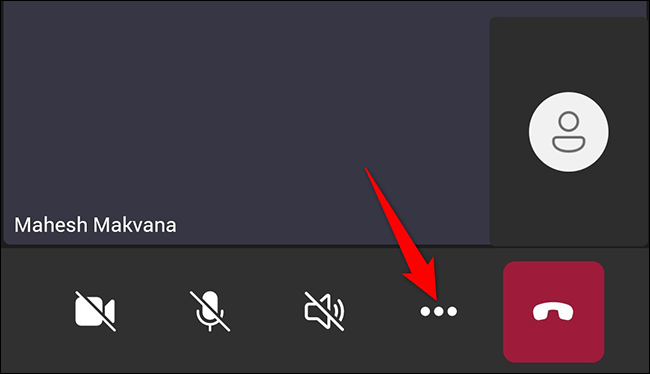Click the speaker icon with slash
Viewport: 650px width, 374px height.
tap(324, 311)
